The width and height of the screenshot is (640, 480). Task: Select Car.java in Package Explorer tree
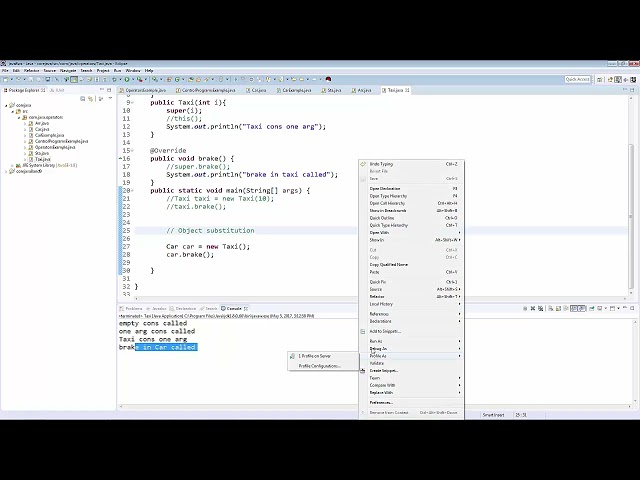[39, 129]
